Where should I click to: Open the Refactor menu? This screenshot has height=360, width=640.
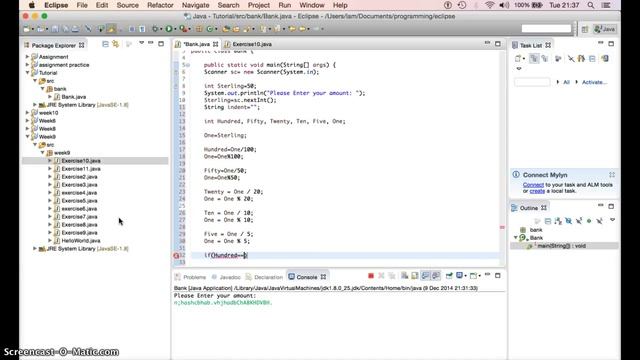(160, 5)
